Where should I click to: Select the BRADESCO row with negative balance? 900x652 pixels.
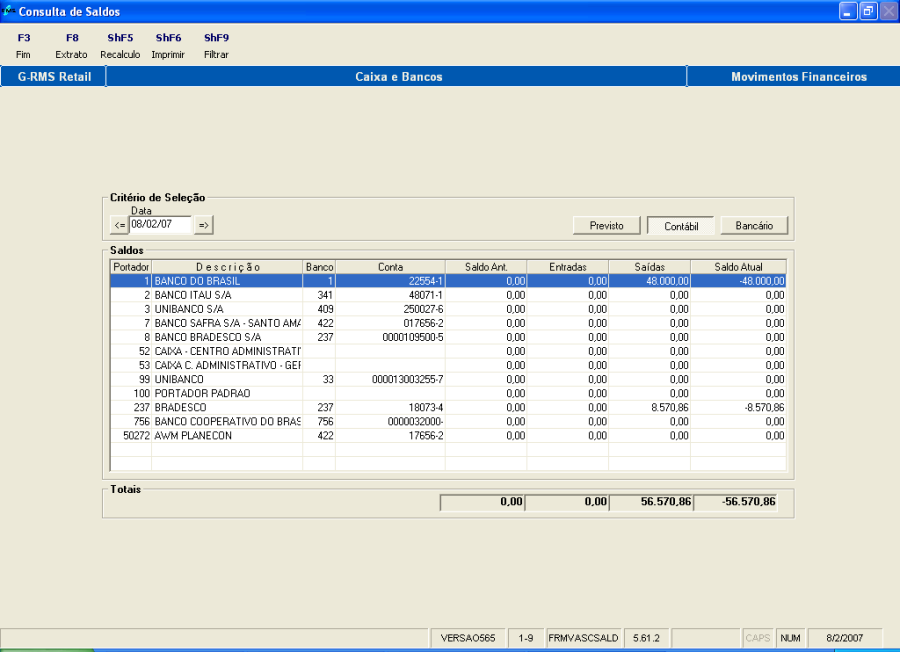(300, 407)
